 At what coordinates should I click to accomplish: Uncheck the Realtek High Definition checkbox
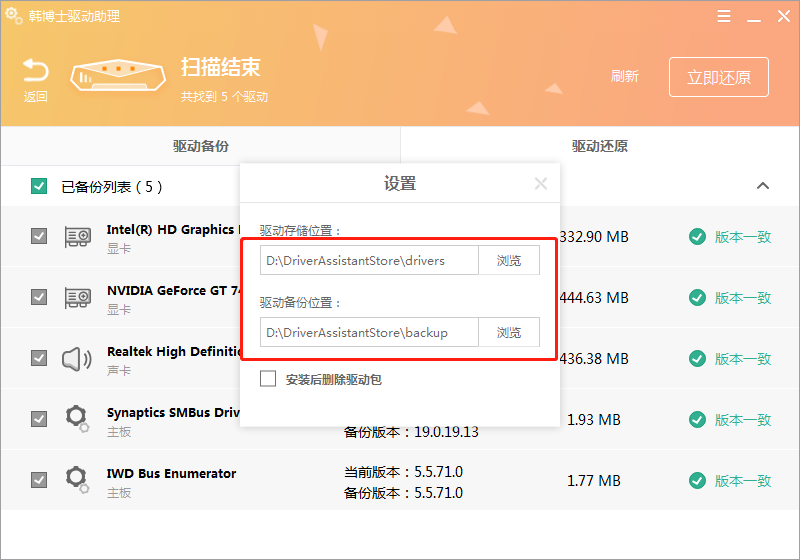(x=39, y=358)
